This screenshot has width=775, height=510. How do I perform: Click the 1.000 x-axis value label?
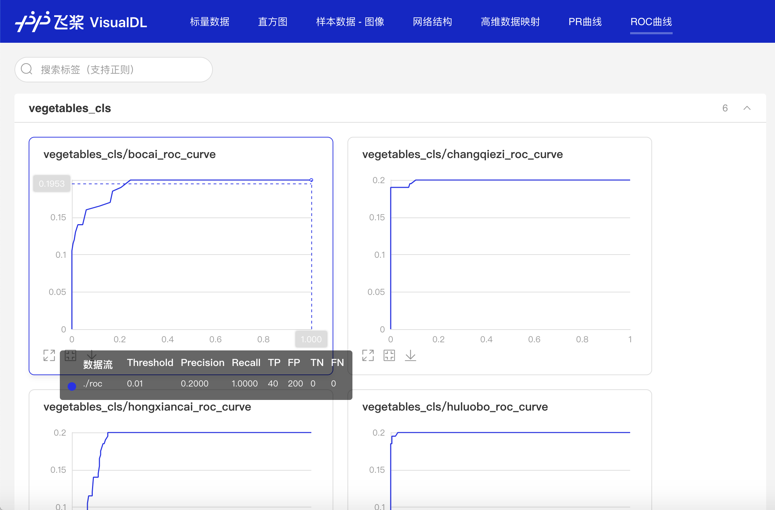point(311,339)
